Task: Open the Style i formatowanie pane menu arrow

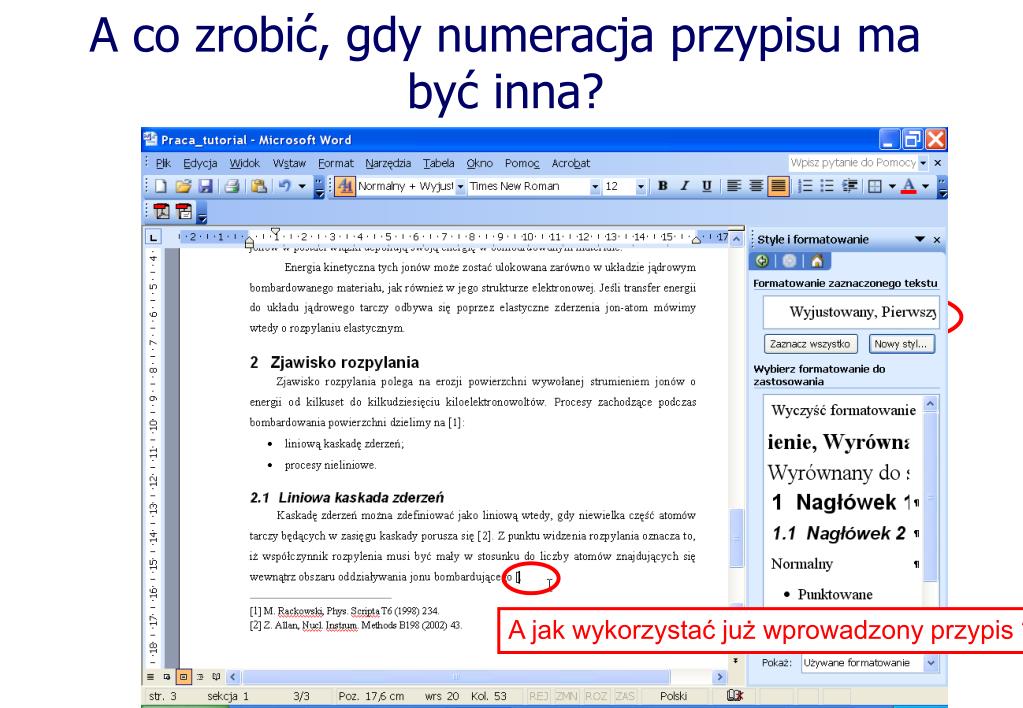Action: pos(920,239)
